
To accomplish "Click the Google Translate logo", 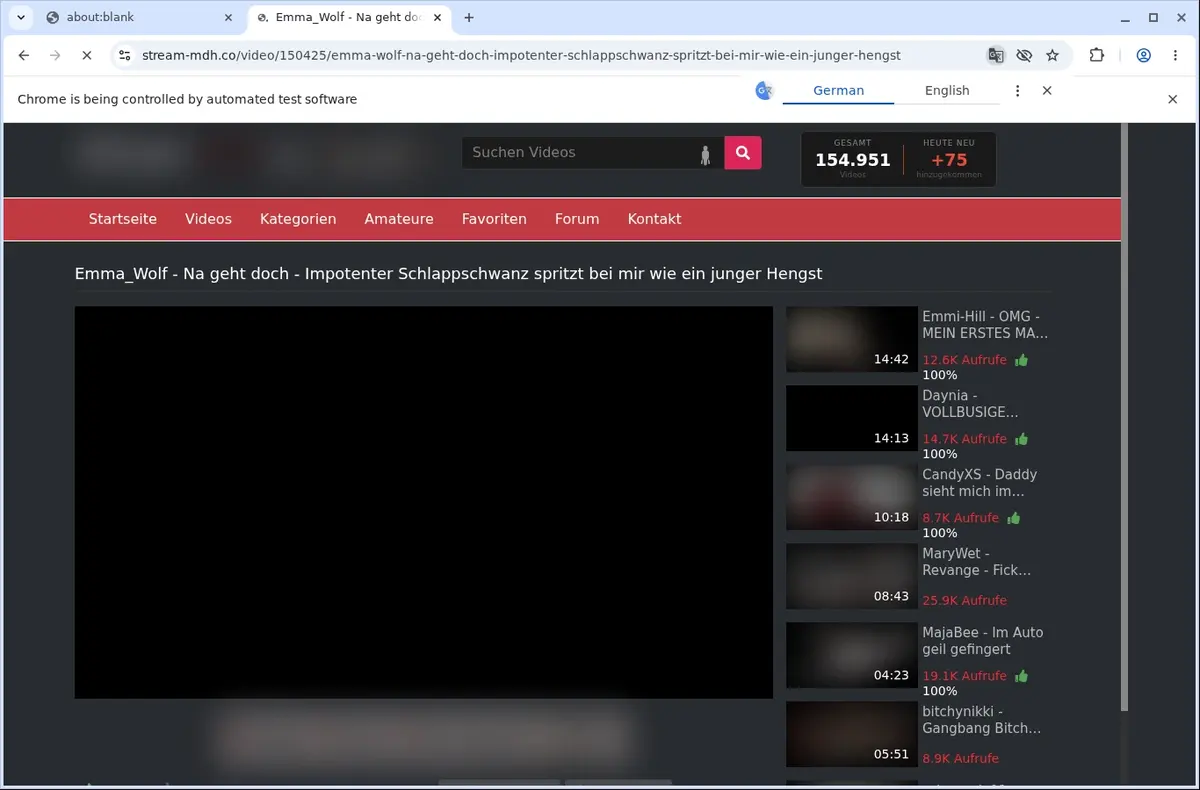I will point(764,91).
